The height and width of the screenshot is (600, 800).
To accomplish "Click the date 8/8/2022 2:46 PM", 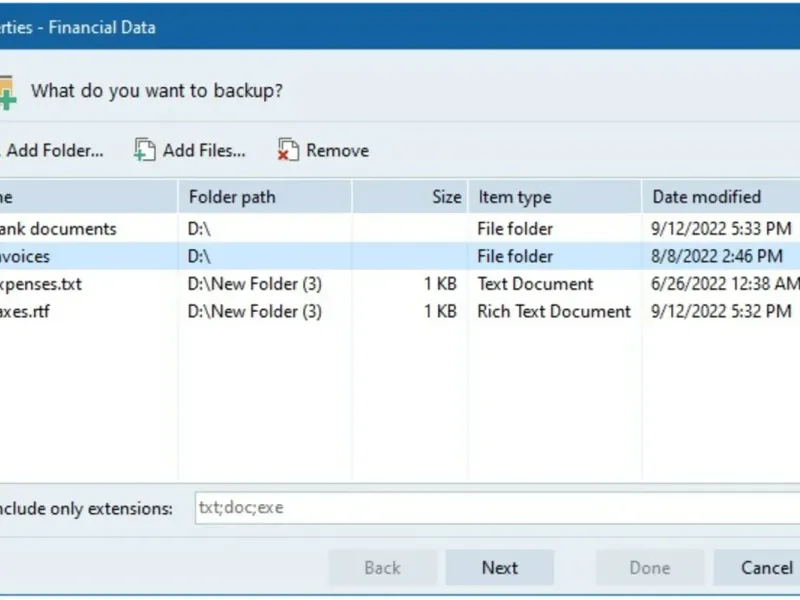I will tap(716, 256).
